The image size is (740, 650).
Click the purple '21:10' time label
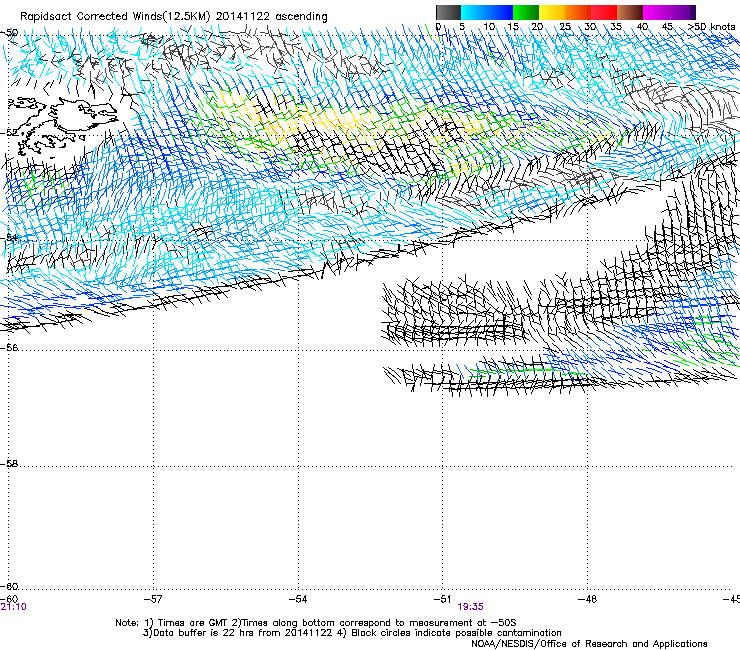[x=13, y=607]
